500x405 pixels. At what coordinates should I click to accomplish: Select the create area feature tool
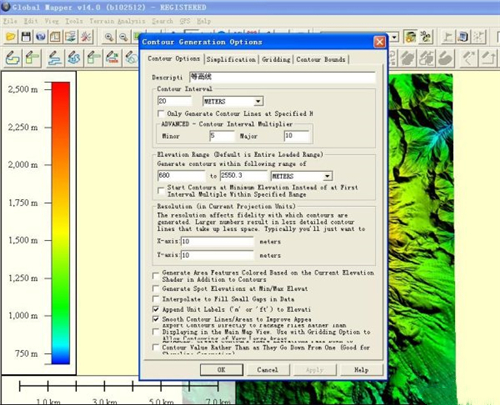click(x=13, y=58)
